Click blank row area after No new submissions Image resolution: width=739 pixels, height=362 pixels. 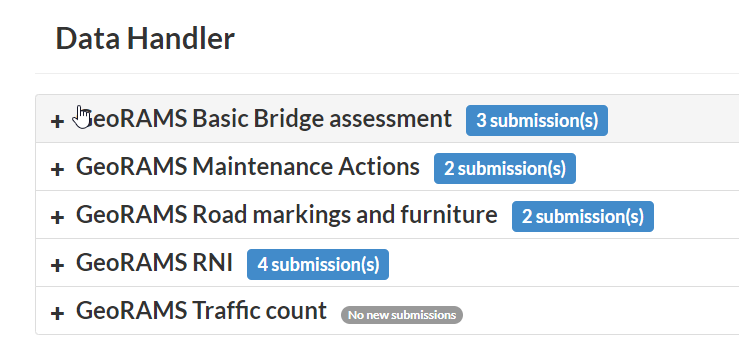pos(601,311)
